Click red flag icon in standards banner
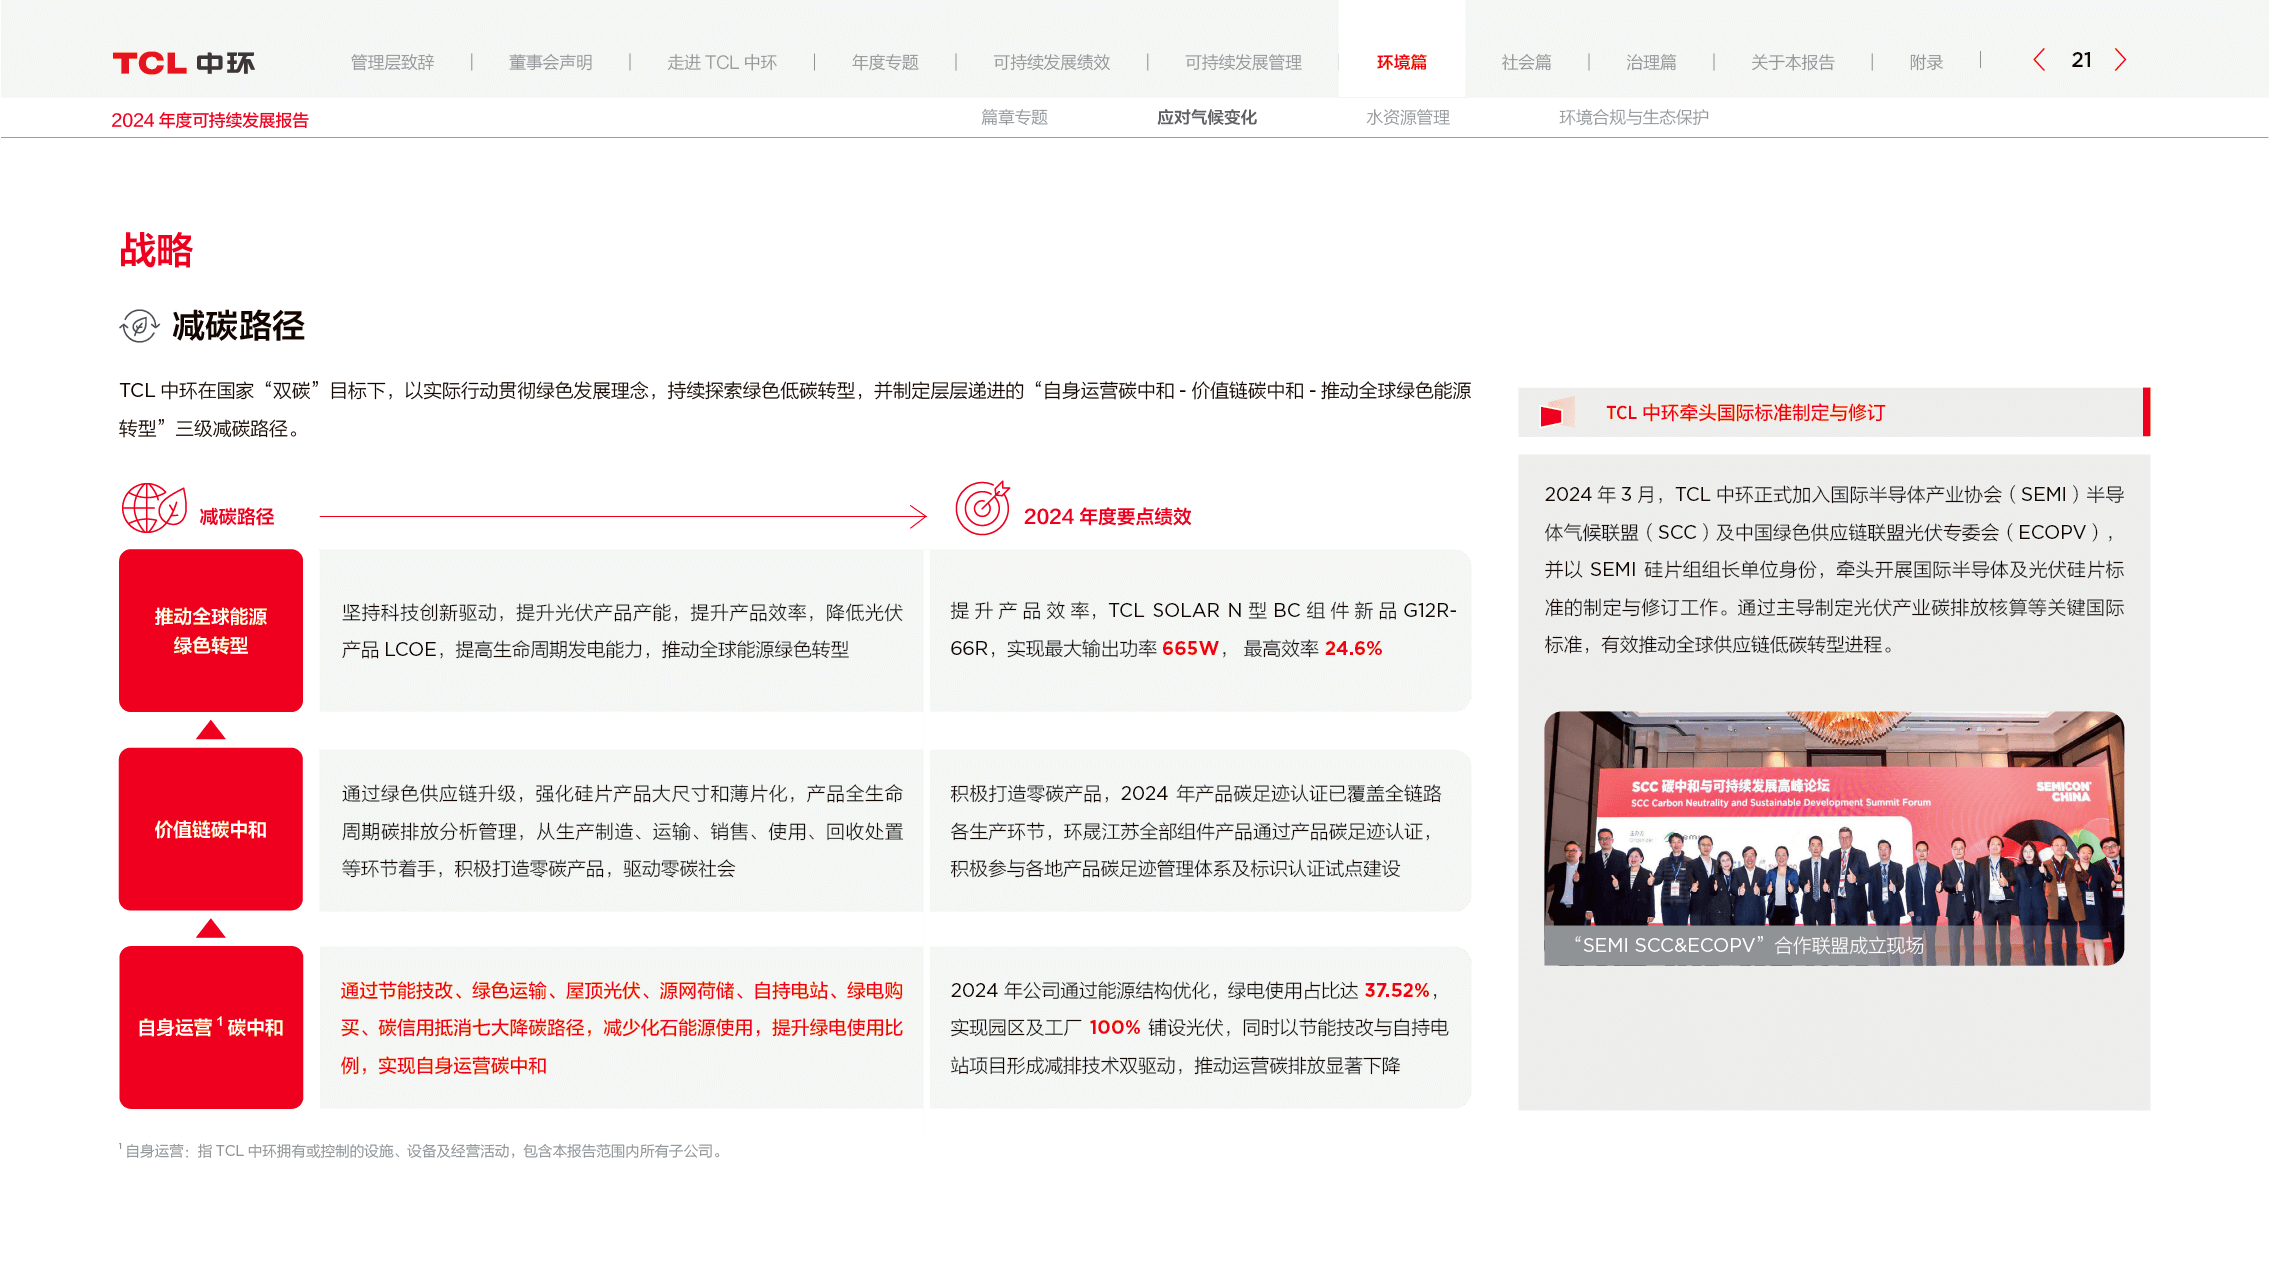The height and width of the screenshot is (1276, 2269). [1554, 413]
